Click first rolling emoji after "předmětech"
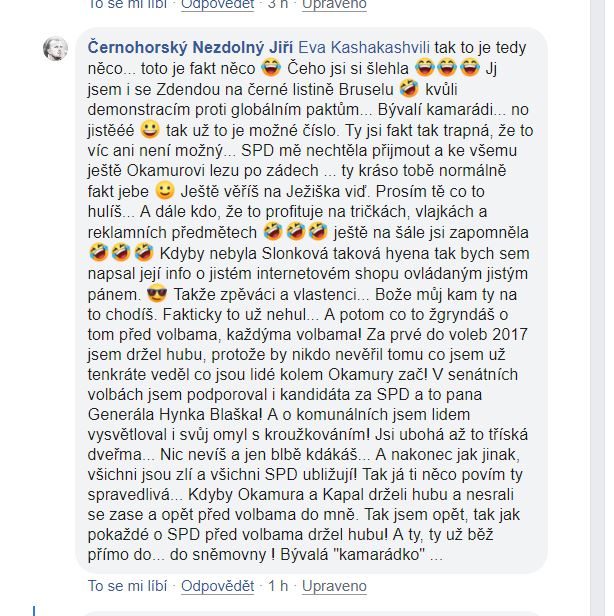 273,232
